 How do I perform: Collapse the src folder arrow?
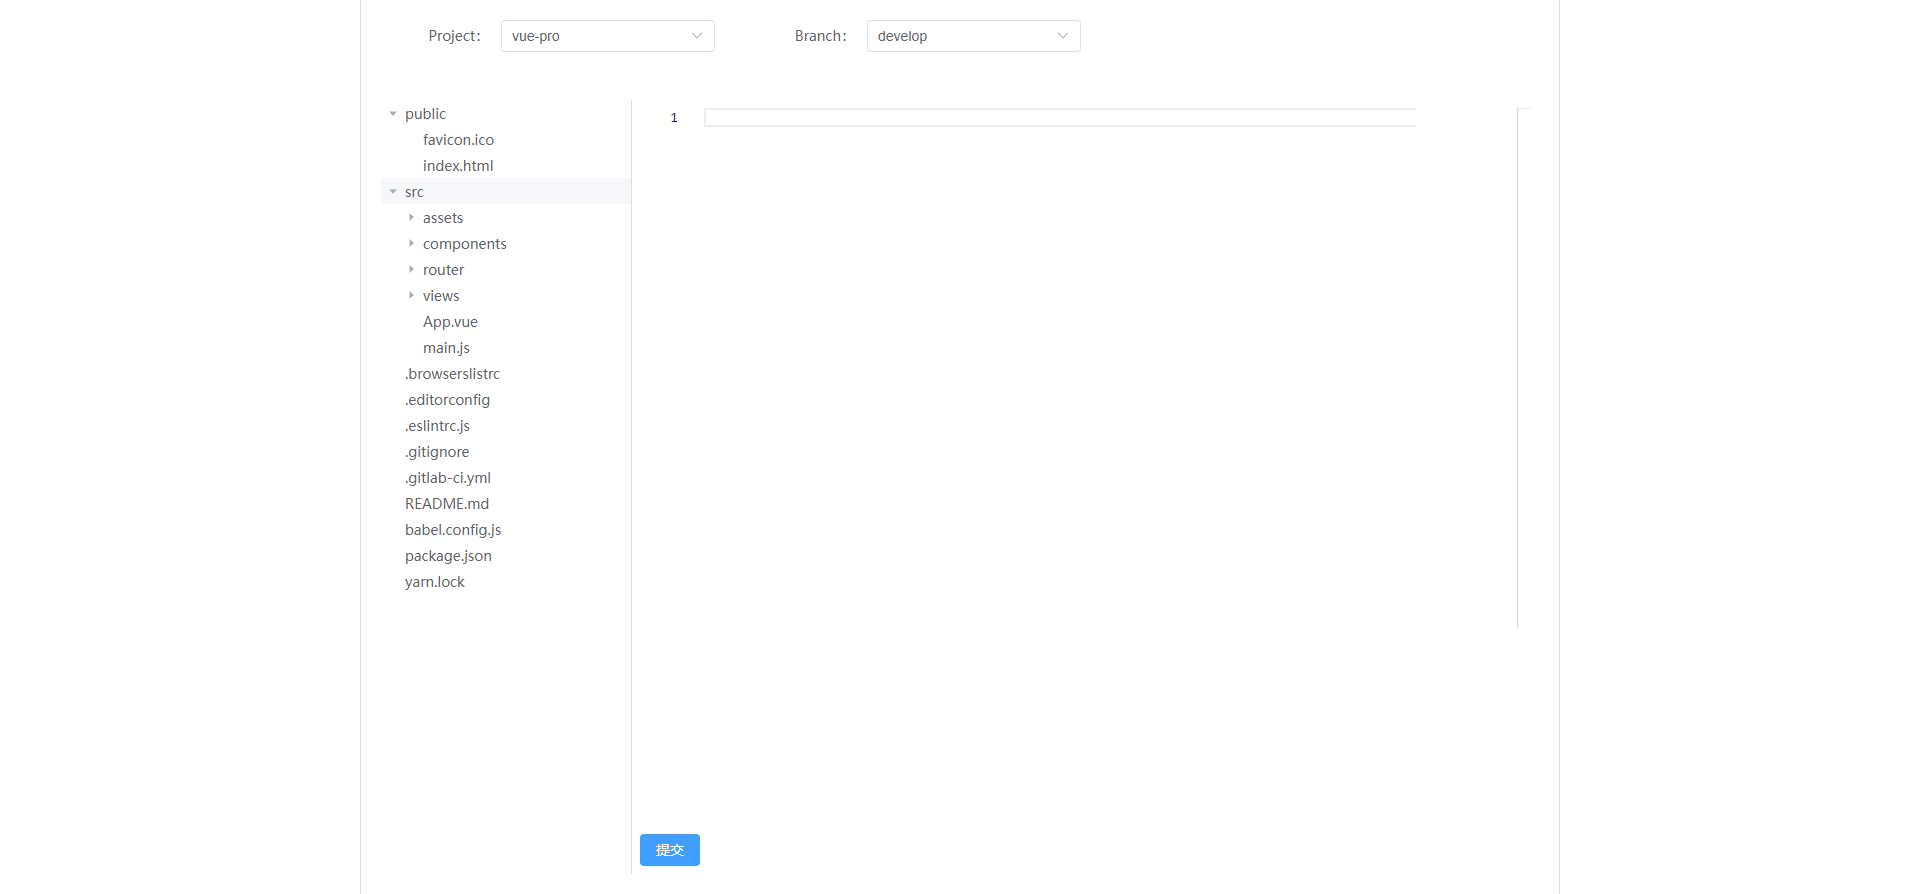[x=393, y=192]
